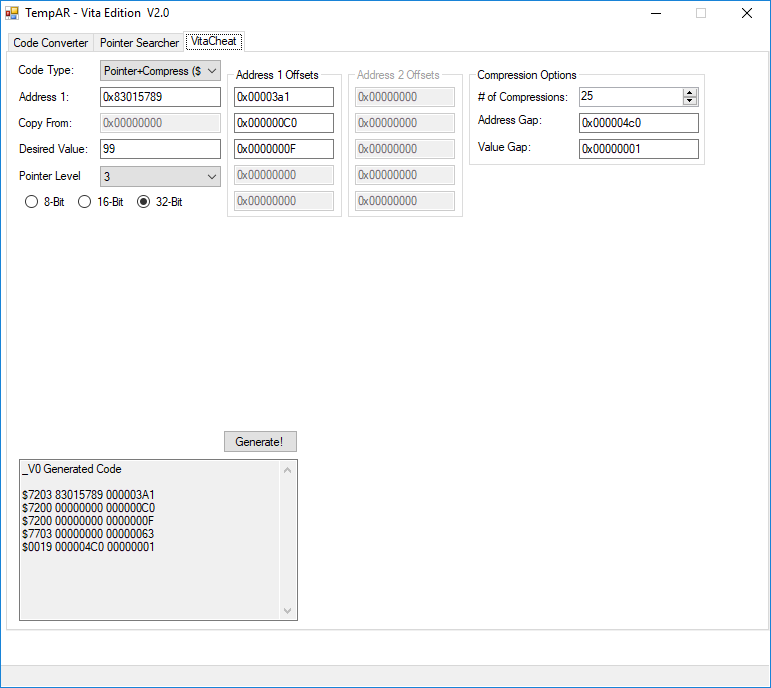This screenshot has height=688, width=771.
Task: Click the Generate! button
Action: pyautogui.click(x=260, y=442)
